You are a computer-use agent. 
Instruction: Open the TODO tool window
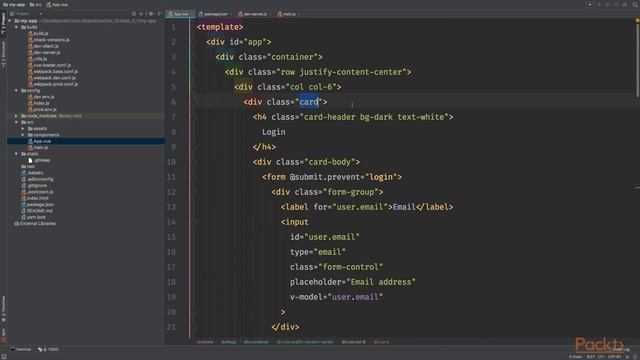click(48, 349)
